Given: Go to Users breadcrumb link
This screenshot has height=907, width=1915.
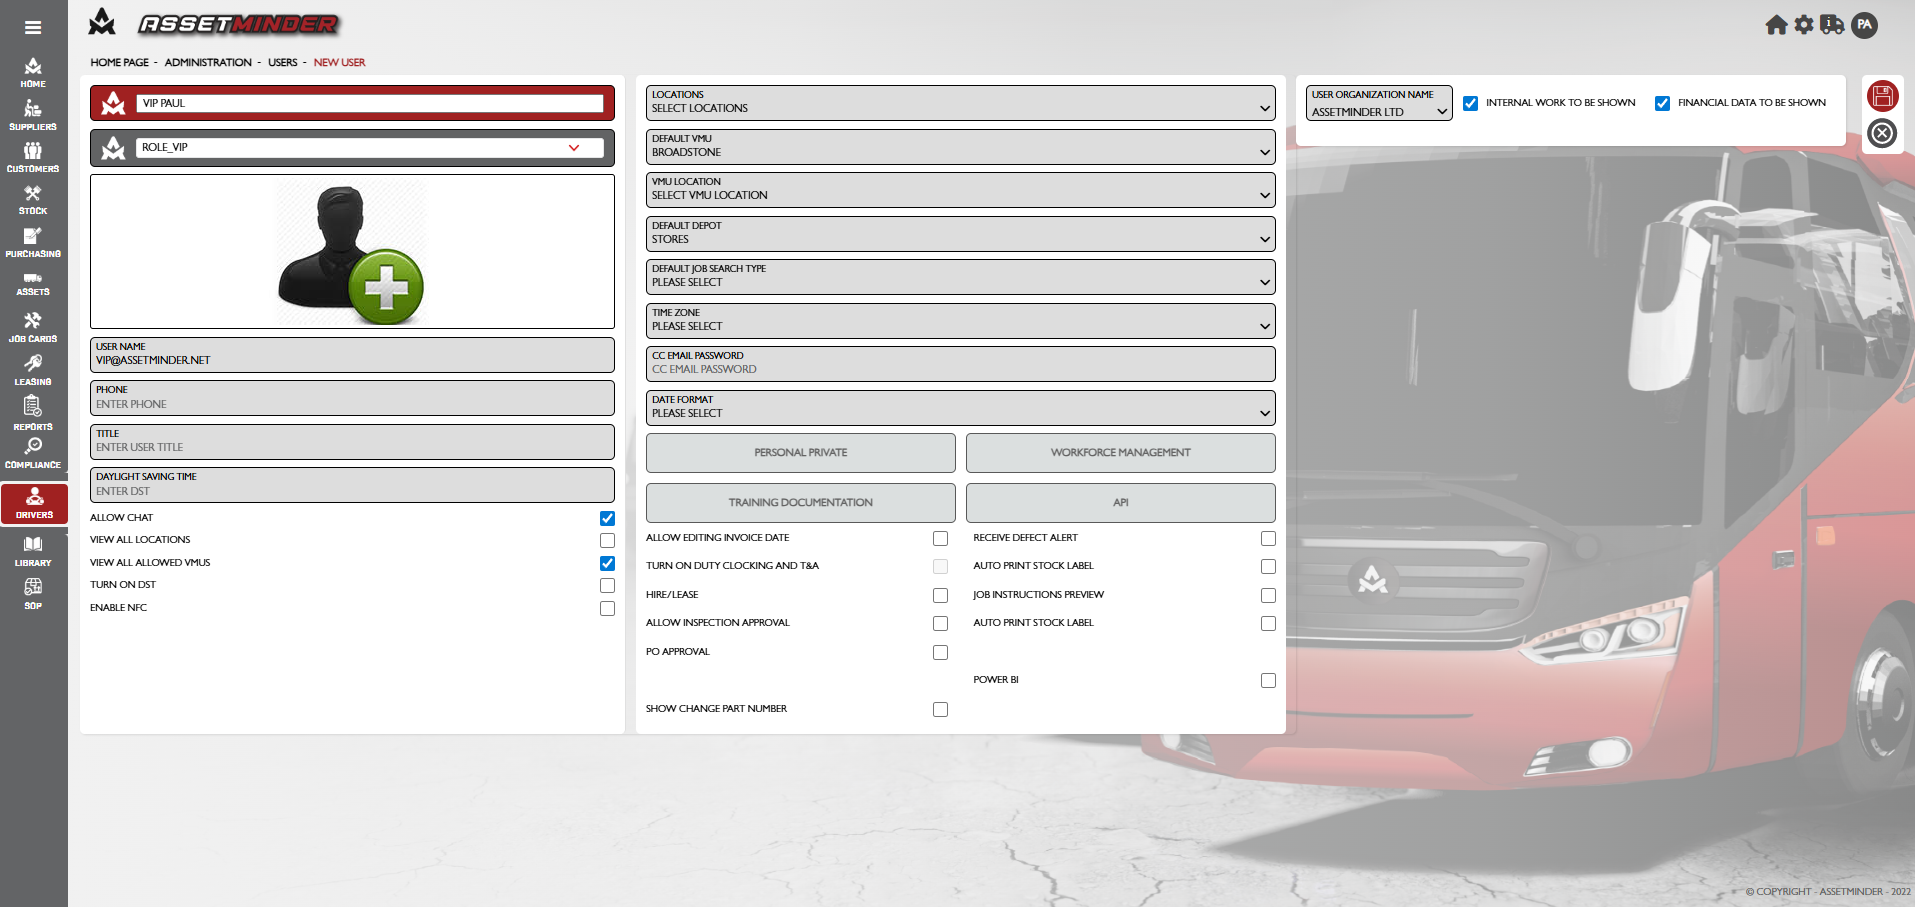Looking at the screenshot, I should pyautogui.click(x=282, y=62).
